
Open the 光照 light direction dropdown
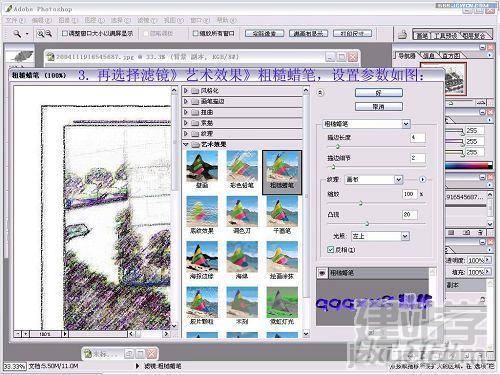(380, 236)
